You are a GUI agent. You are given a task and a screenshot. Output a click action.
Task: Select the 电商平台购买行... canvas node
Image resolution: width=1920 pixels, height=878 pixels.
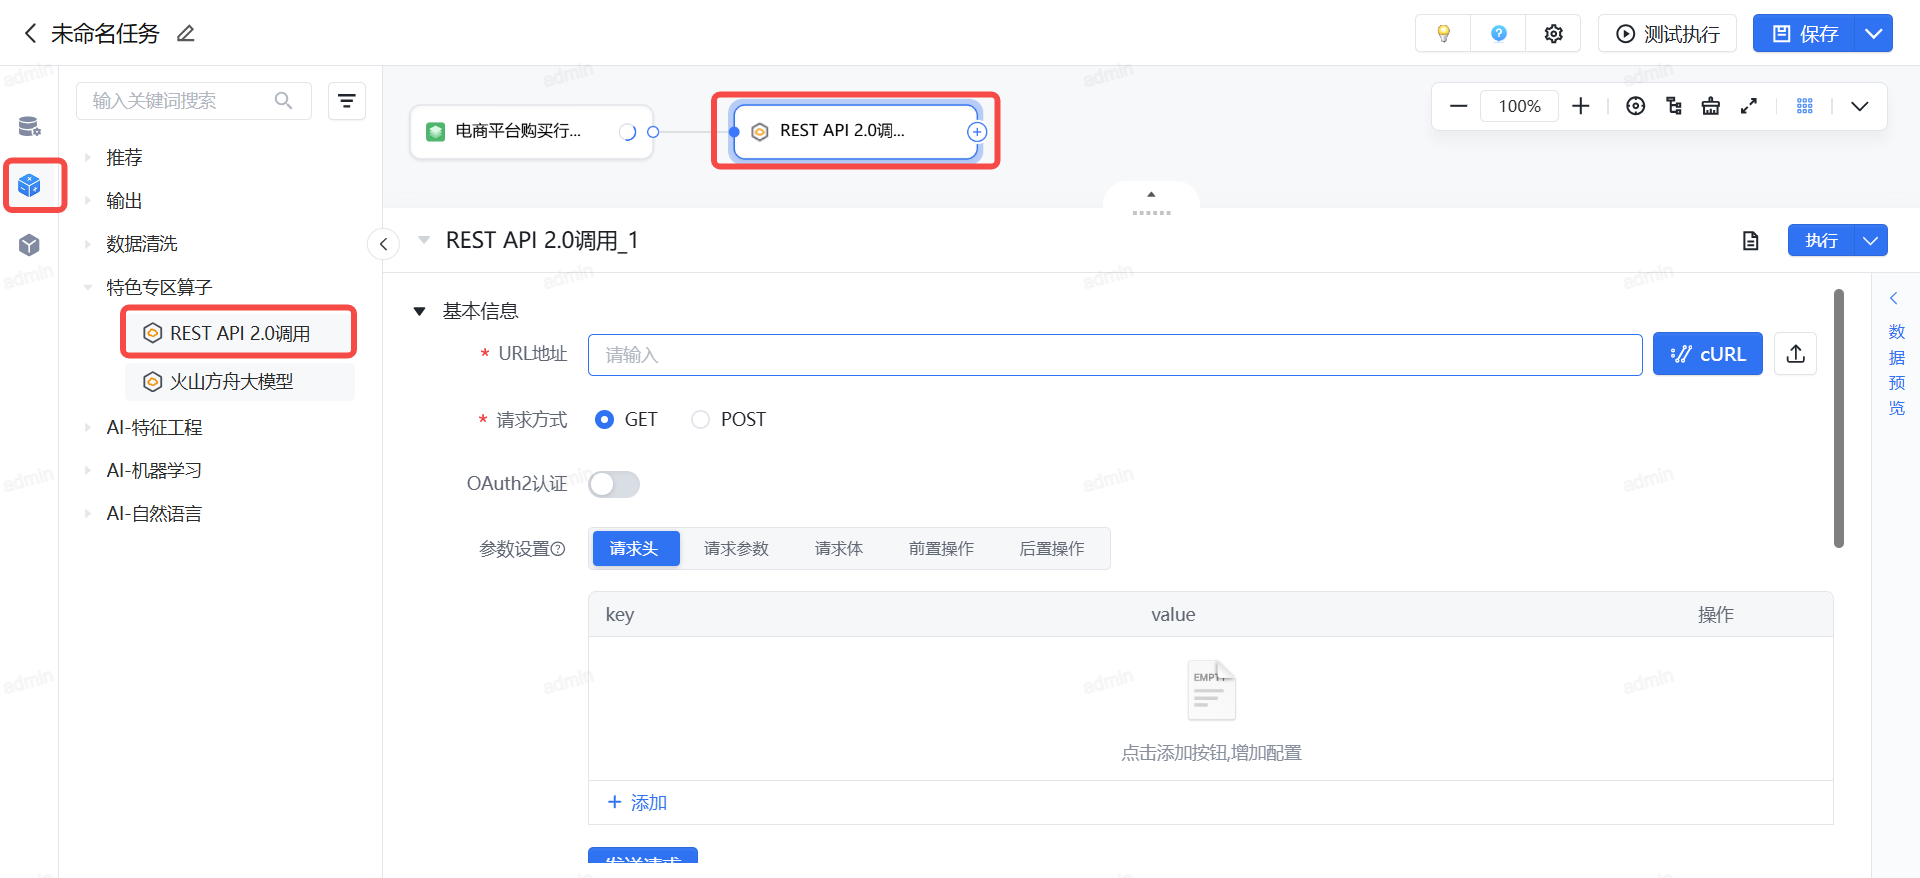[x=531, y=132]
